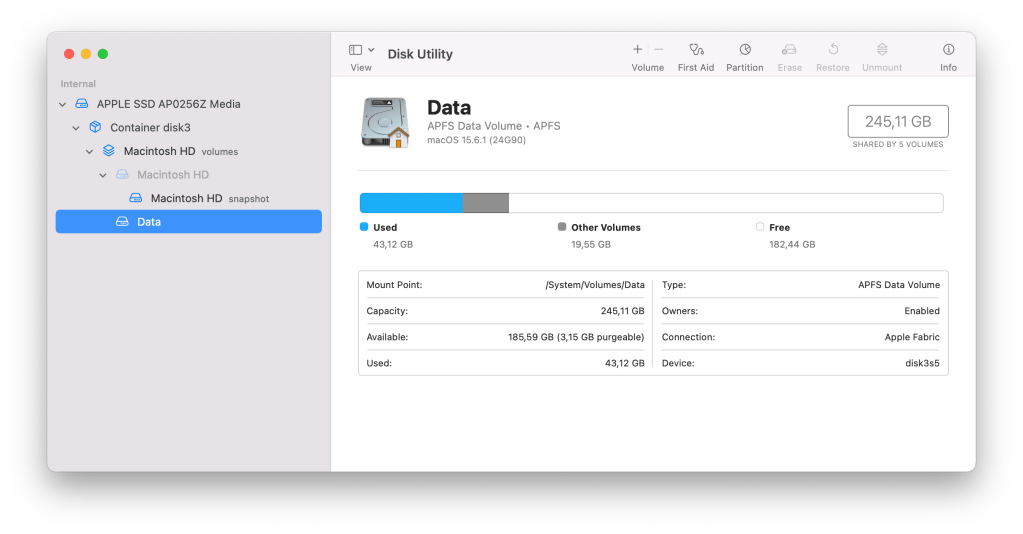Click the Restore toolbar icon
1023x534 pixels.
coord(833,50)
